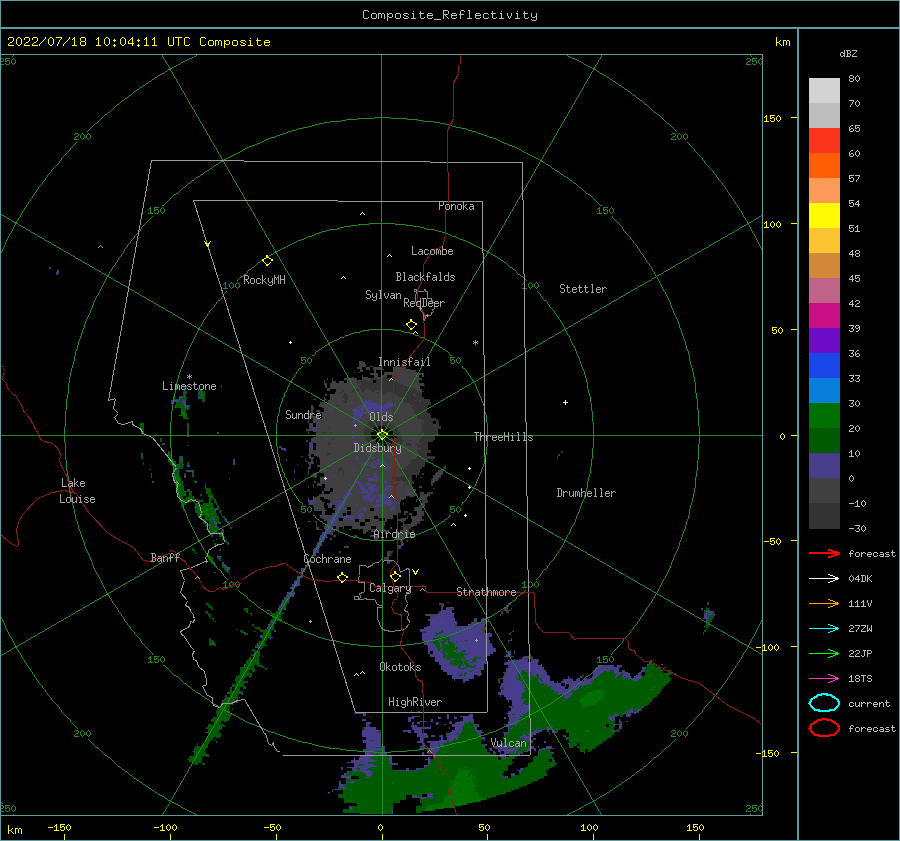Click the ThreeHills label
The image size is (900, 841).
(x=503, y=437)
